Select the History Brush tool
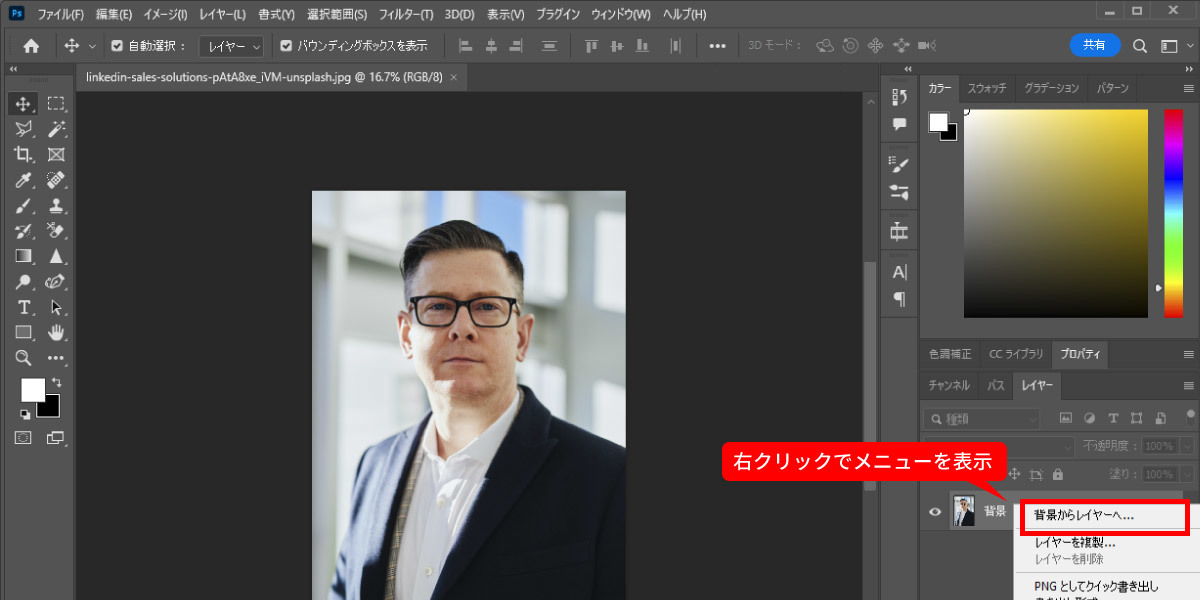This screenshot has width=1200, height=600. pos(24,231)
